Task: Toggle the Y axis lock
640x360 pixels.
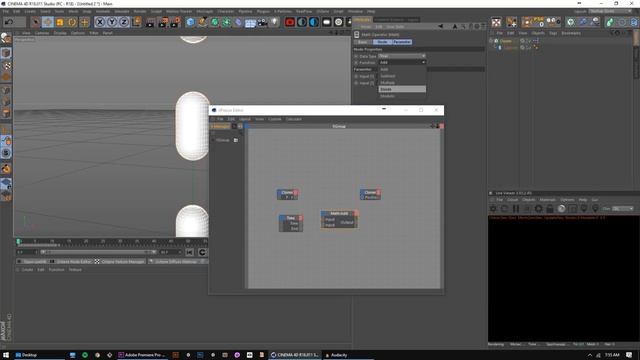Action: pyautogui.click(x=112, y=22)
